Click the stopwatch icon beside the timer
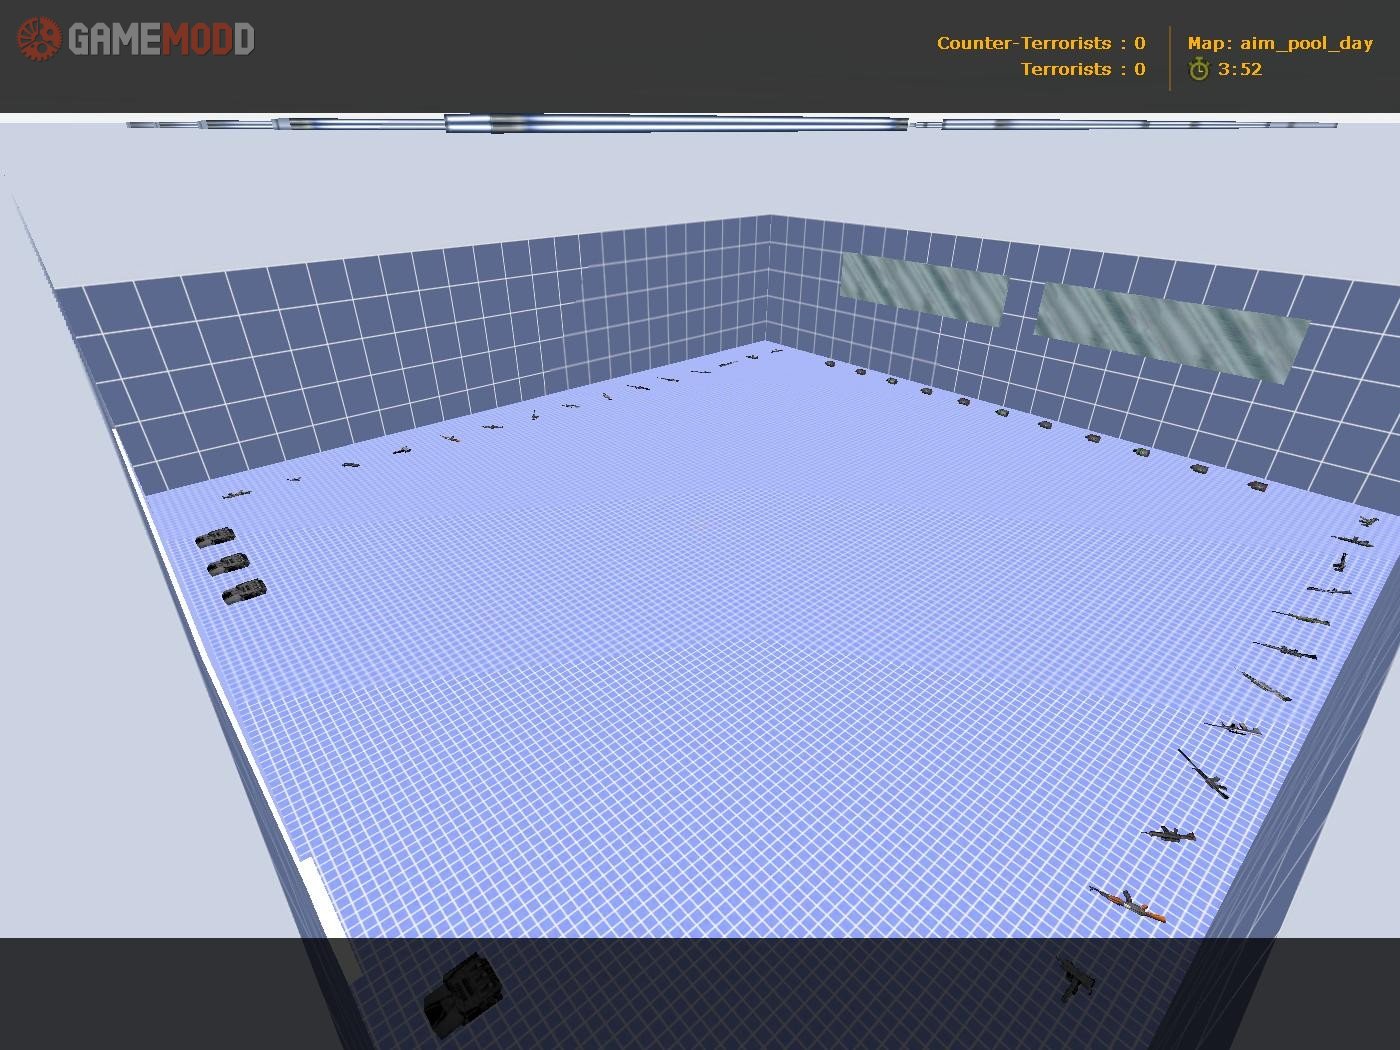 pyautogui.click(x=1198, y=69)
